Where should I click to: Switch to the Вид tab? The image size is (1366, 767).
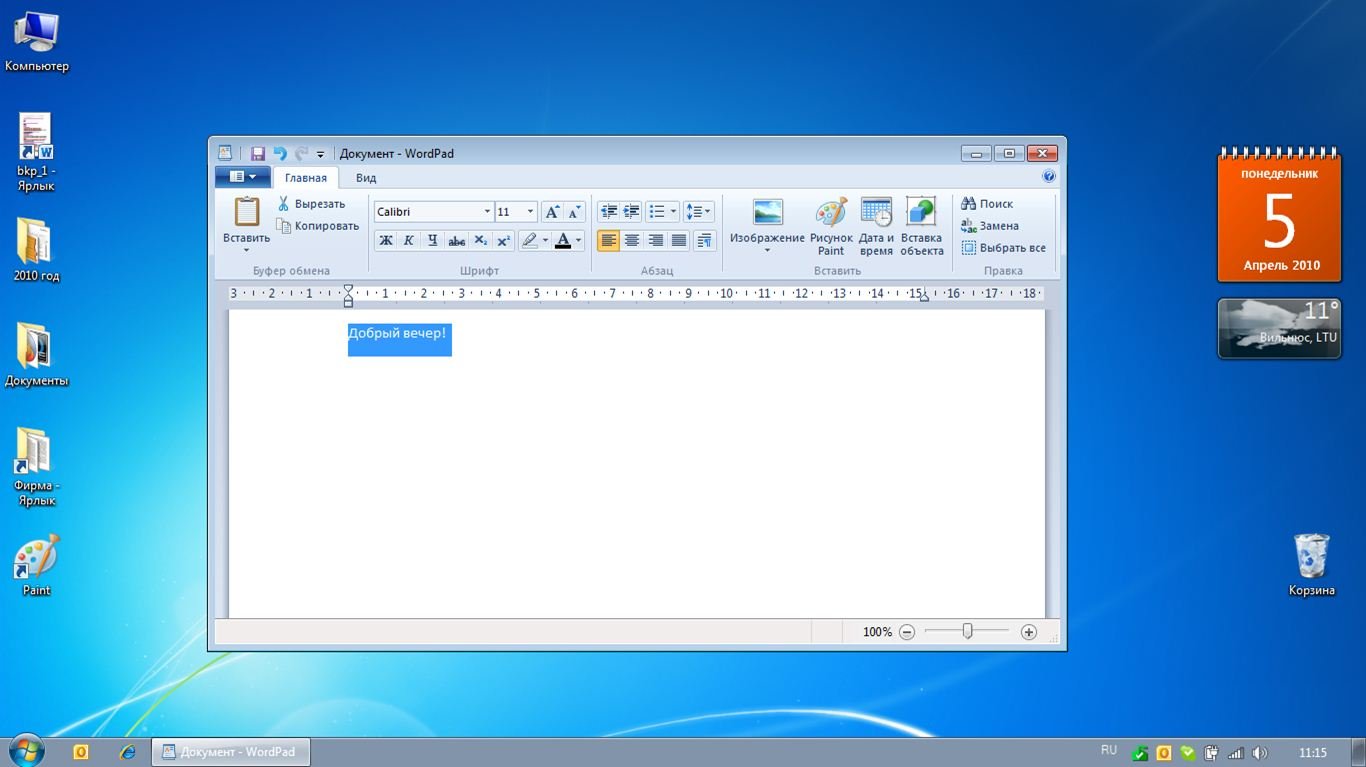(x=366, y=178)
